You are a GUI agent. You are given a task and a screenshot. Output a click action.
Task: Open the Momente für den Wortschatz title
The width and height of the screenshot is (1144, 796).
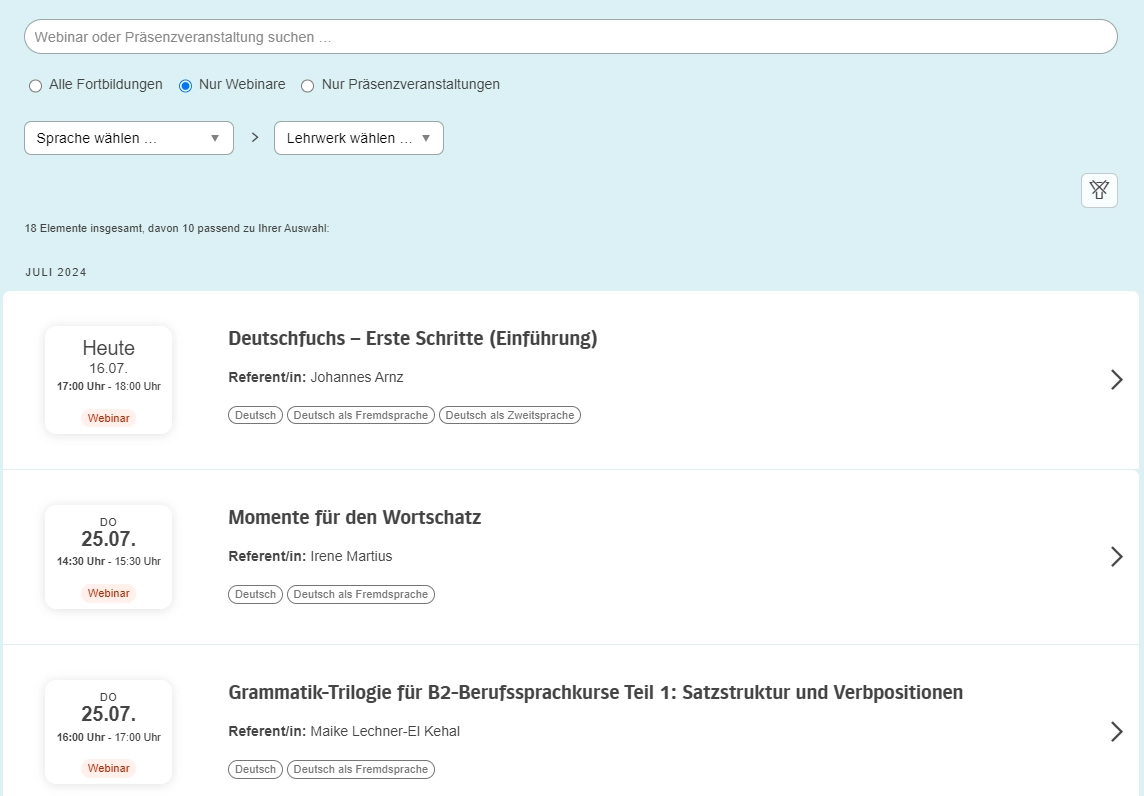tap(354, 518)
